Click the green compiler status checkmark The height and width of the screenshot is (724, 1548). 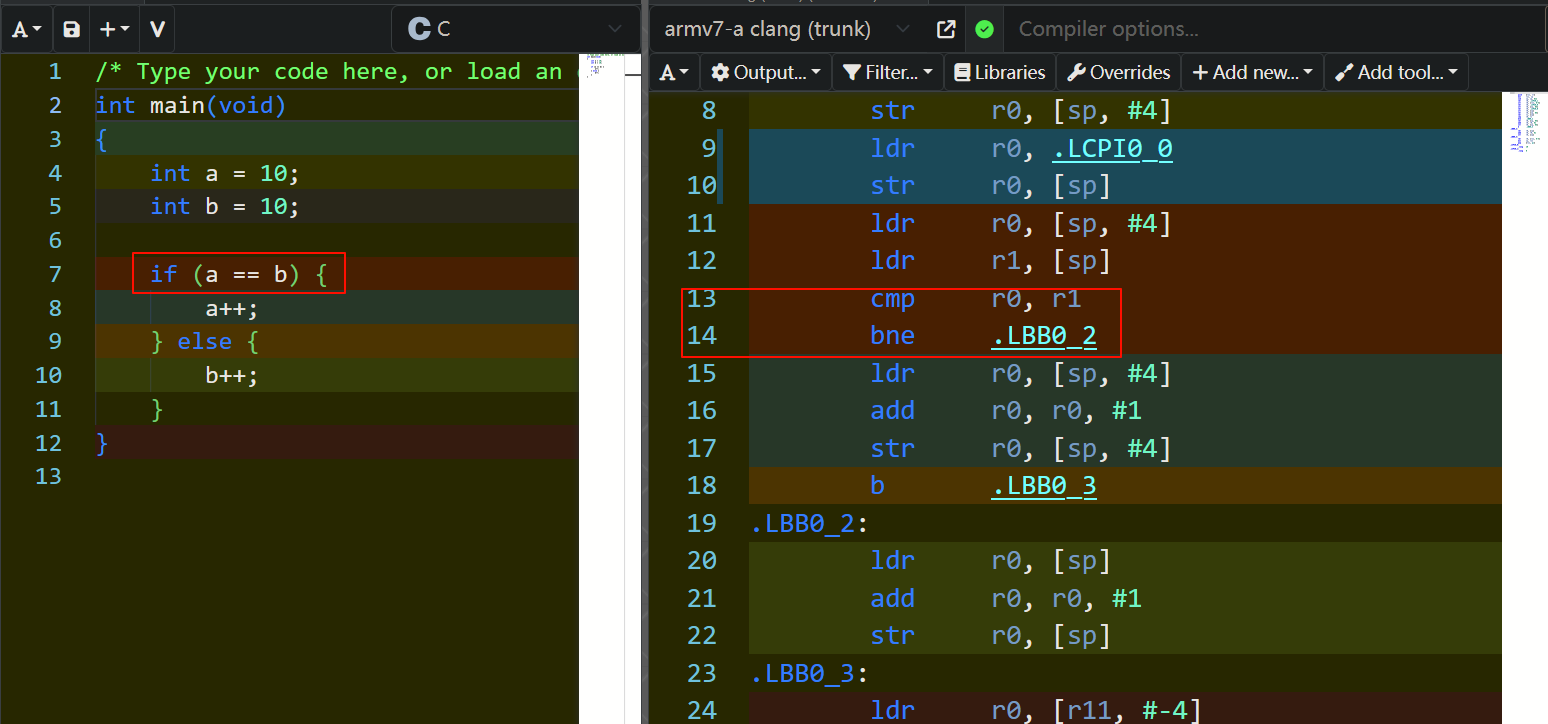tap(984, 29)
